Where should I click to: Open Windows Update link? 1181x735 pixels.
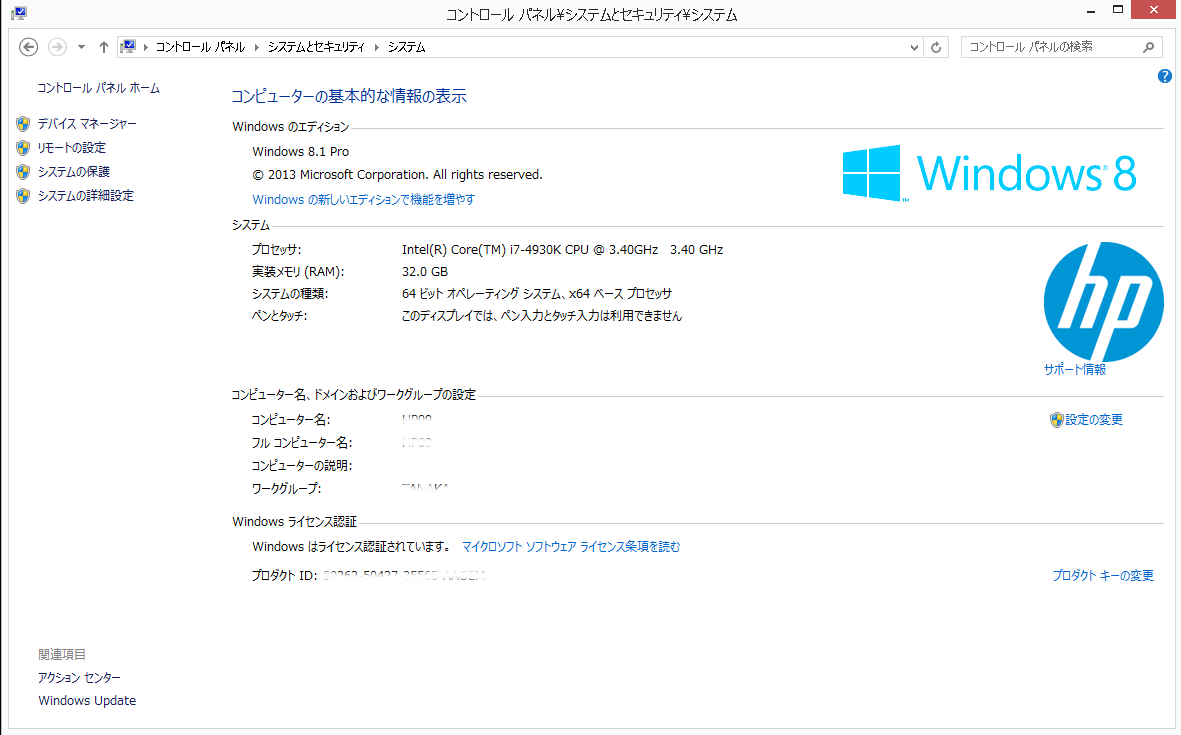(87, 700)
